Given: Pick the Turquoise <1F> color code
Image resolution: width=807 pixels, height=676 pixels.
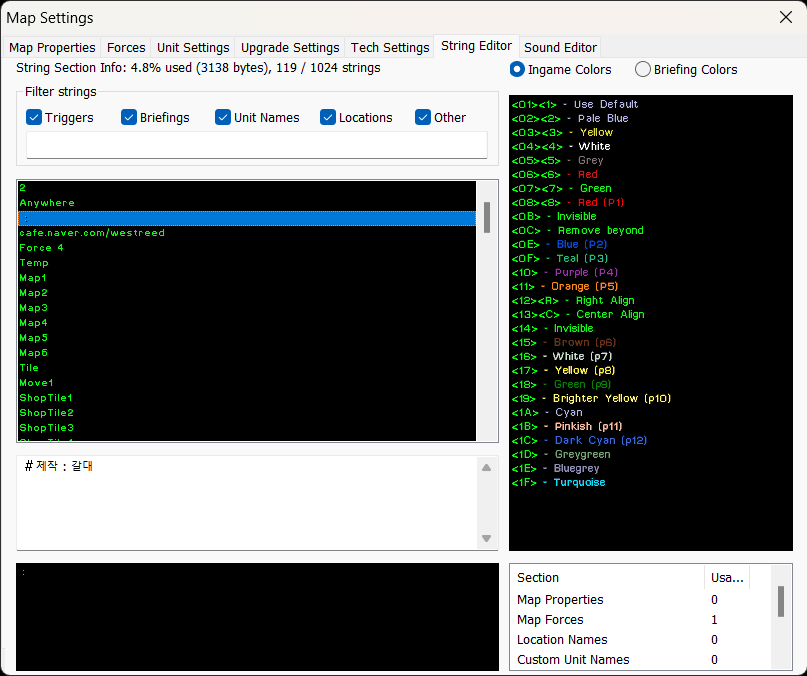Looking at the screenshot, I should (x=558, y=483).
